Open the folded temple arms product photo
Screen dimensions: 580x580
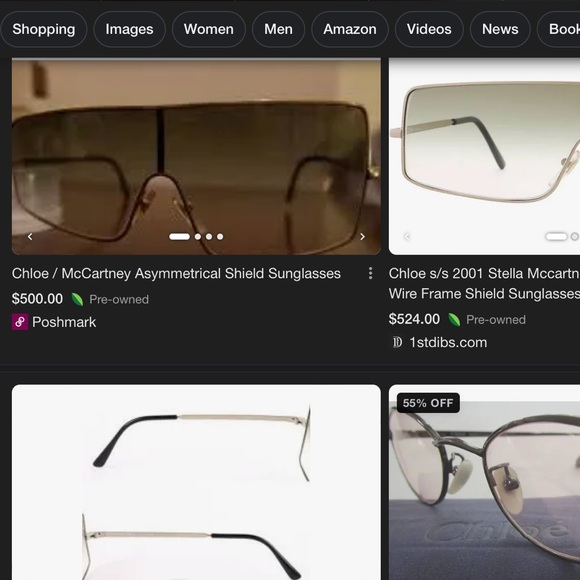pyautogui.click(x=196, y=482)
